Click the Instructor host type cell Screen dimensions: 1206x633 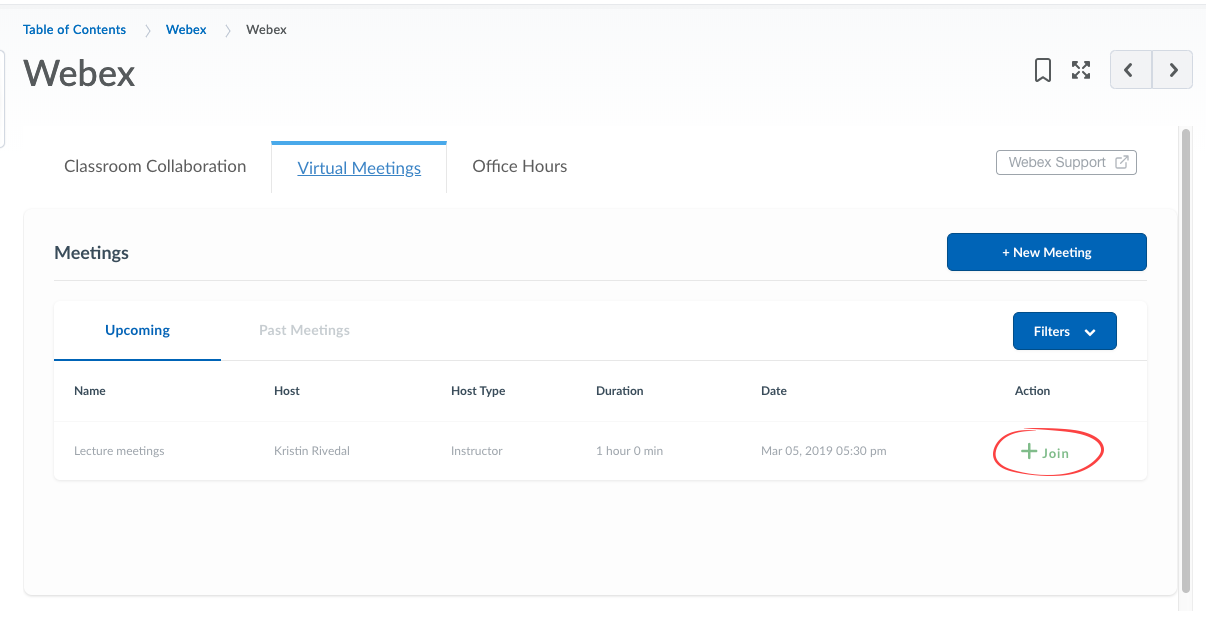point(477,451)
